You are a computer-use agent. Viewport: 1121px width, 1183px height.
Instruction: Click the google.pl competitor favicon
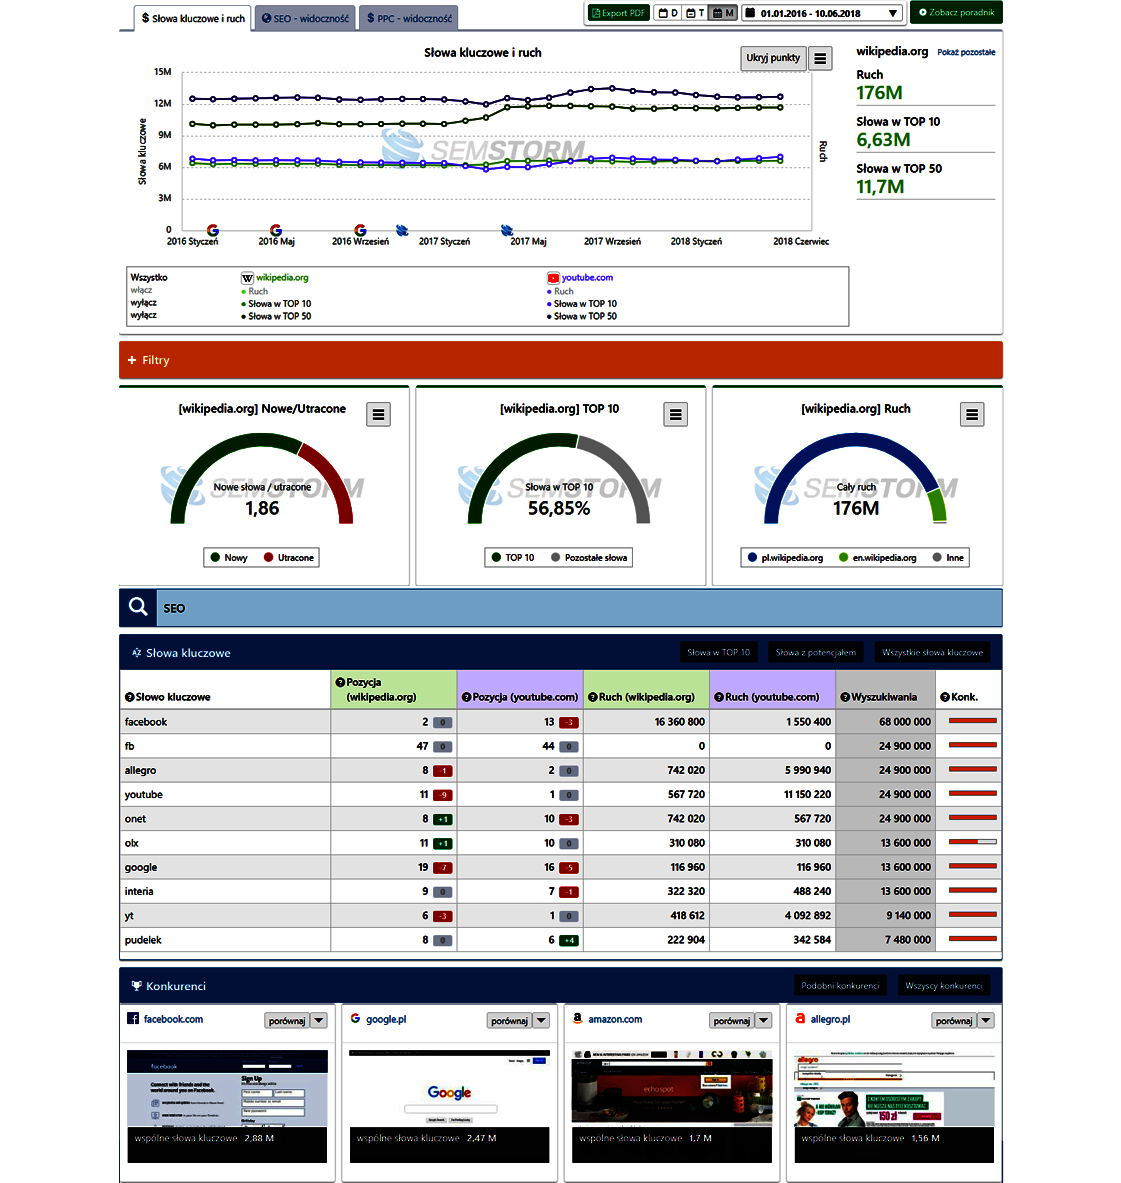pos(355,1019)
